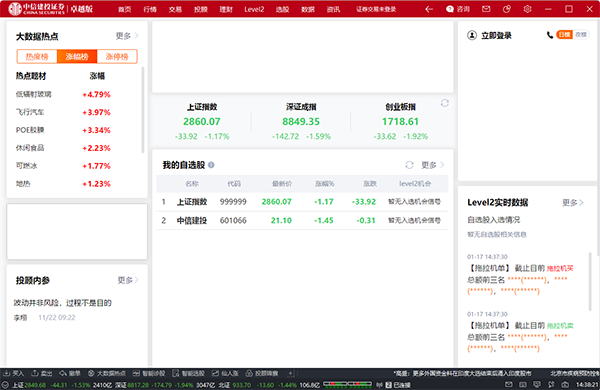This screenshot has width=600, height=390.
Task: Open the 资讯 menu
Action: (333, 9)
